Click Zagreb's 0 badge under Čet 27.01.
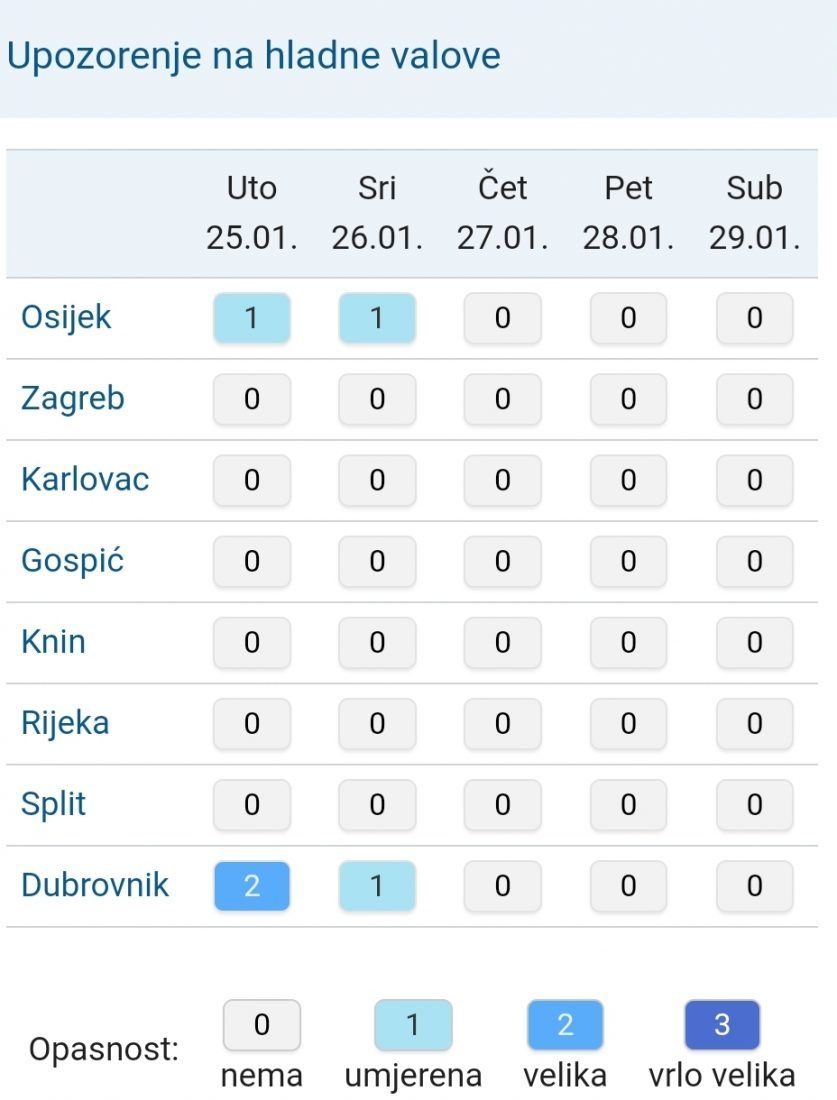Viewport: 837px width, 1100px height. pos(503,399)
